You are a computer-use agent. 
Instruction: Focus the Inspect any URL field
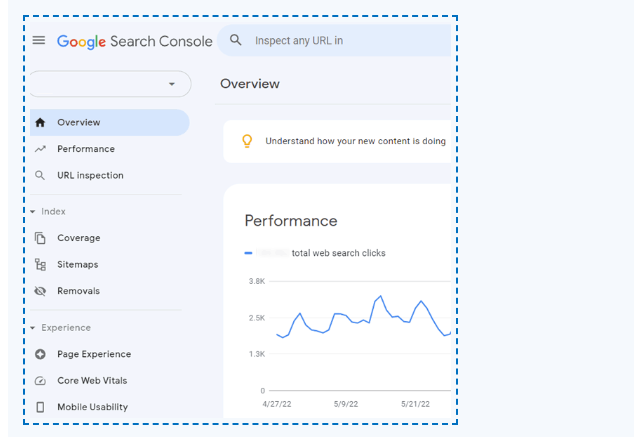334,40
